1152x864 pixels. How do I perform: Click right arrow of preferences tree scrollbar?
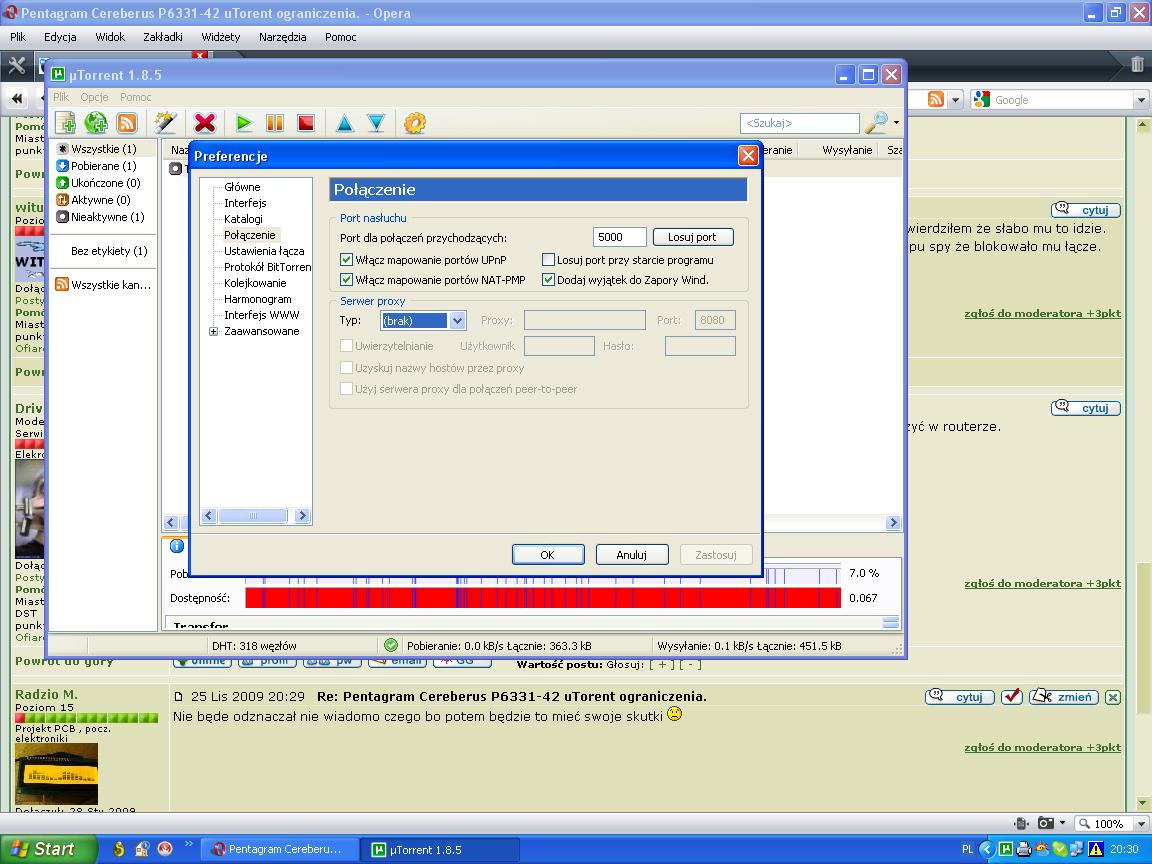(x=302, y=516)
